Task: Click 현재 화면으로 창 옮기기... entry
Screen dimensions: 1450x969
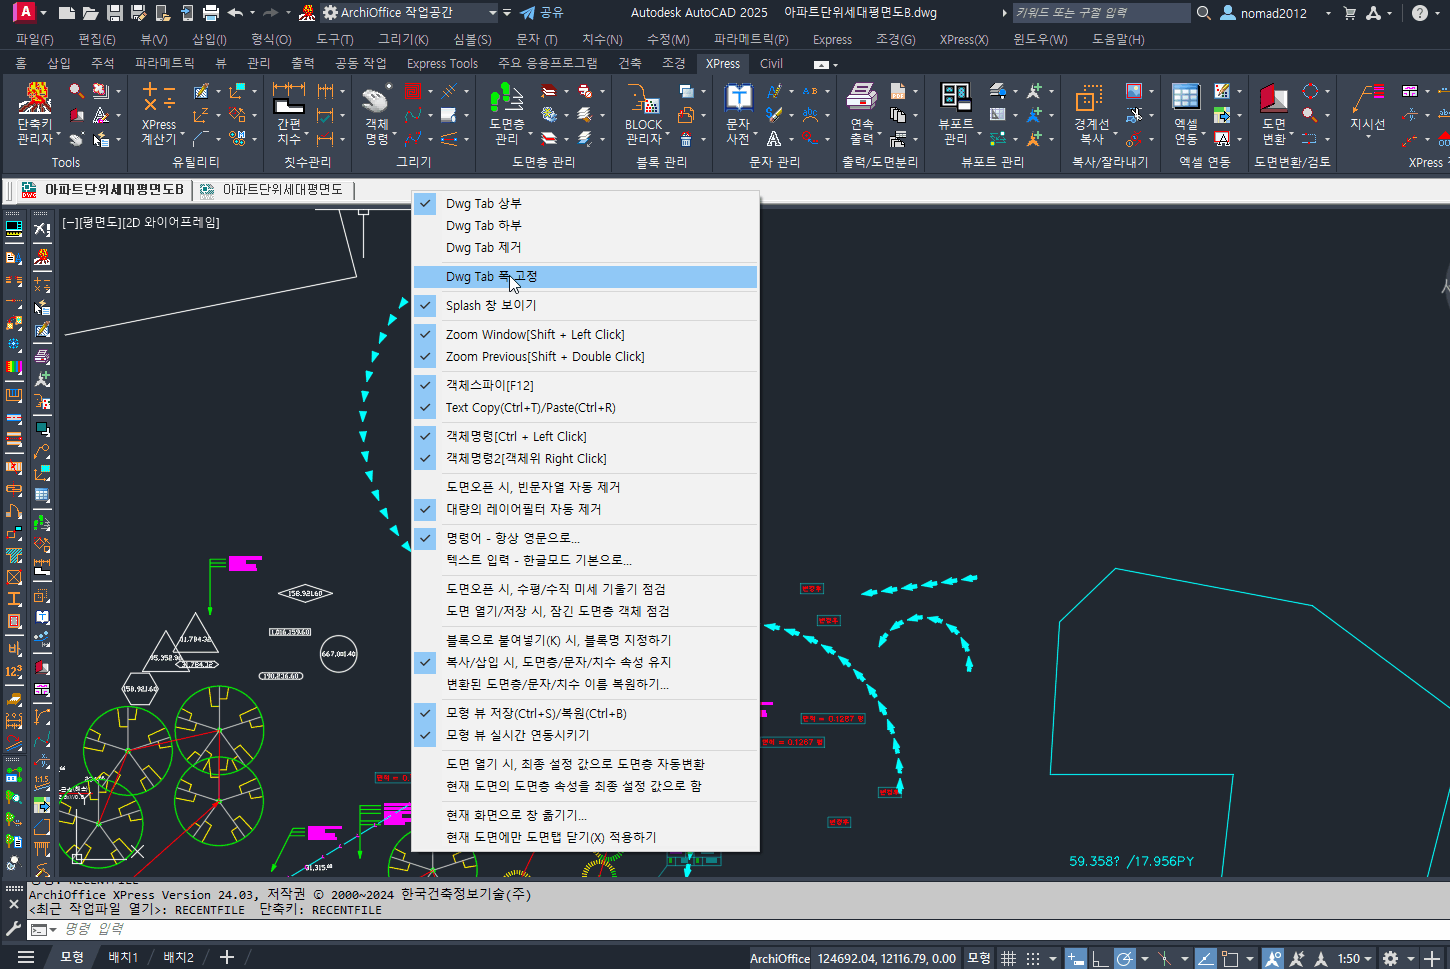Action: [x=585, y=815]
